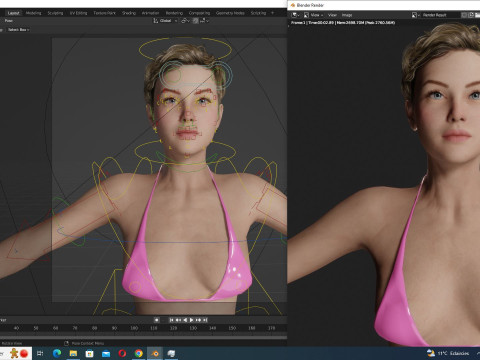The width and height of the screenshot is (480, 360).
Task: Switch to the UV Editing workspace
Action: (78, 13)
